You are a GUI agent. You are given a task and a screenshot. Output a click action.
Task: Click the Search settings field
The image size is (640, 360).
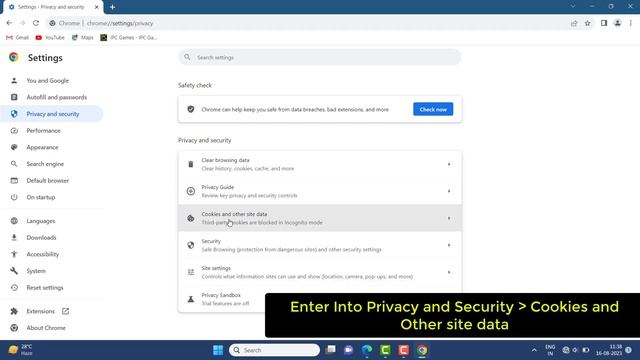[x=320, y=58]
